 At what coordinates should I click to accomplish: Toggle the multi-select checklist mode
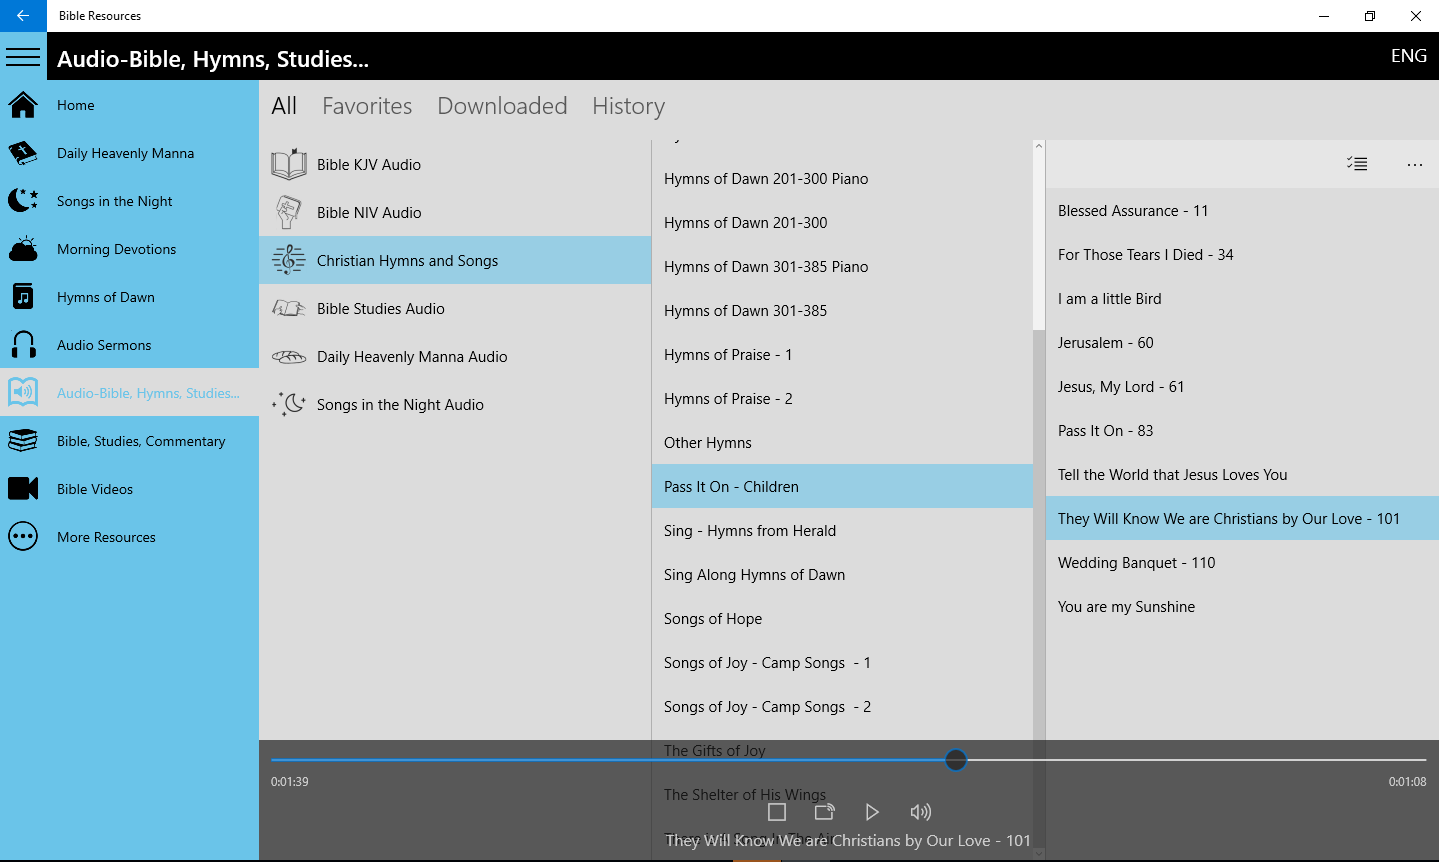point(1356,163)
